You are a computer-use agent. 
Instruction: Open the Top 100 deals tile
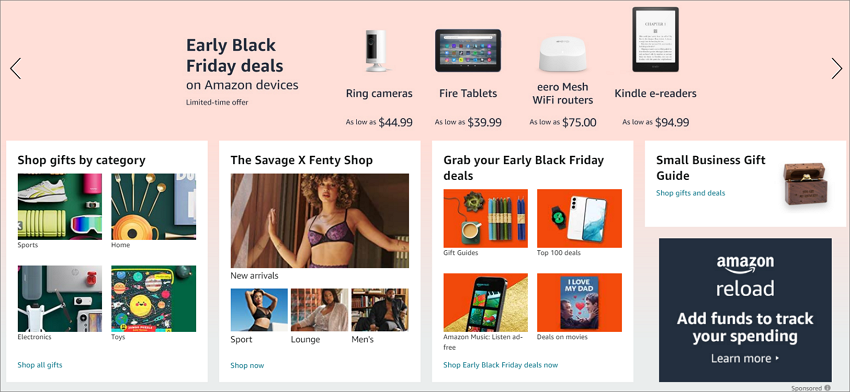pyautogui.click(x=579, y=219)
